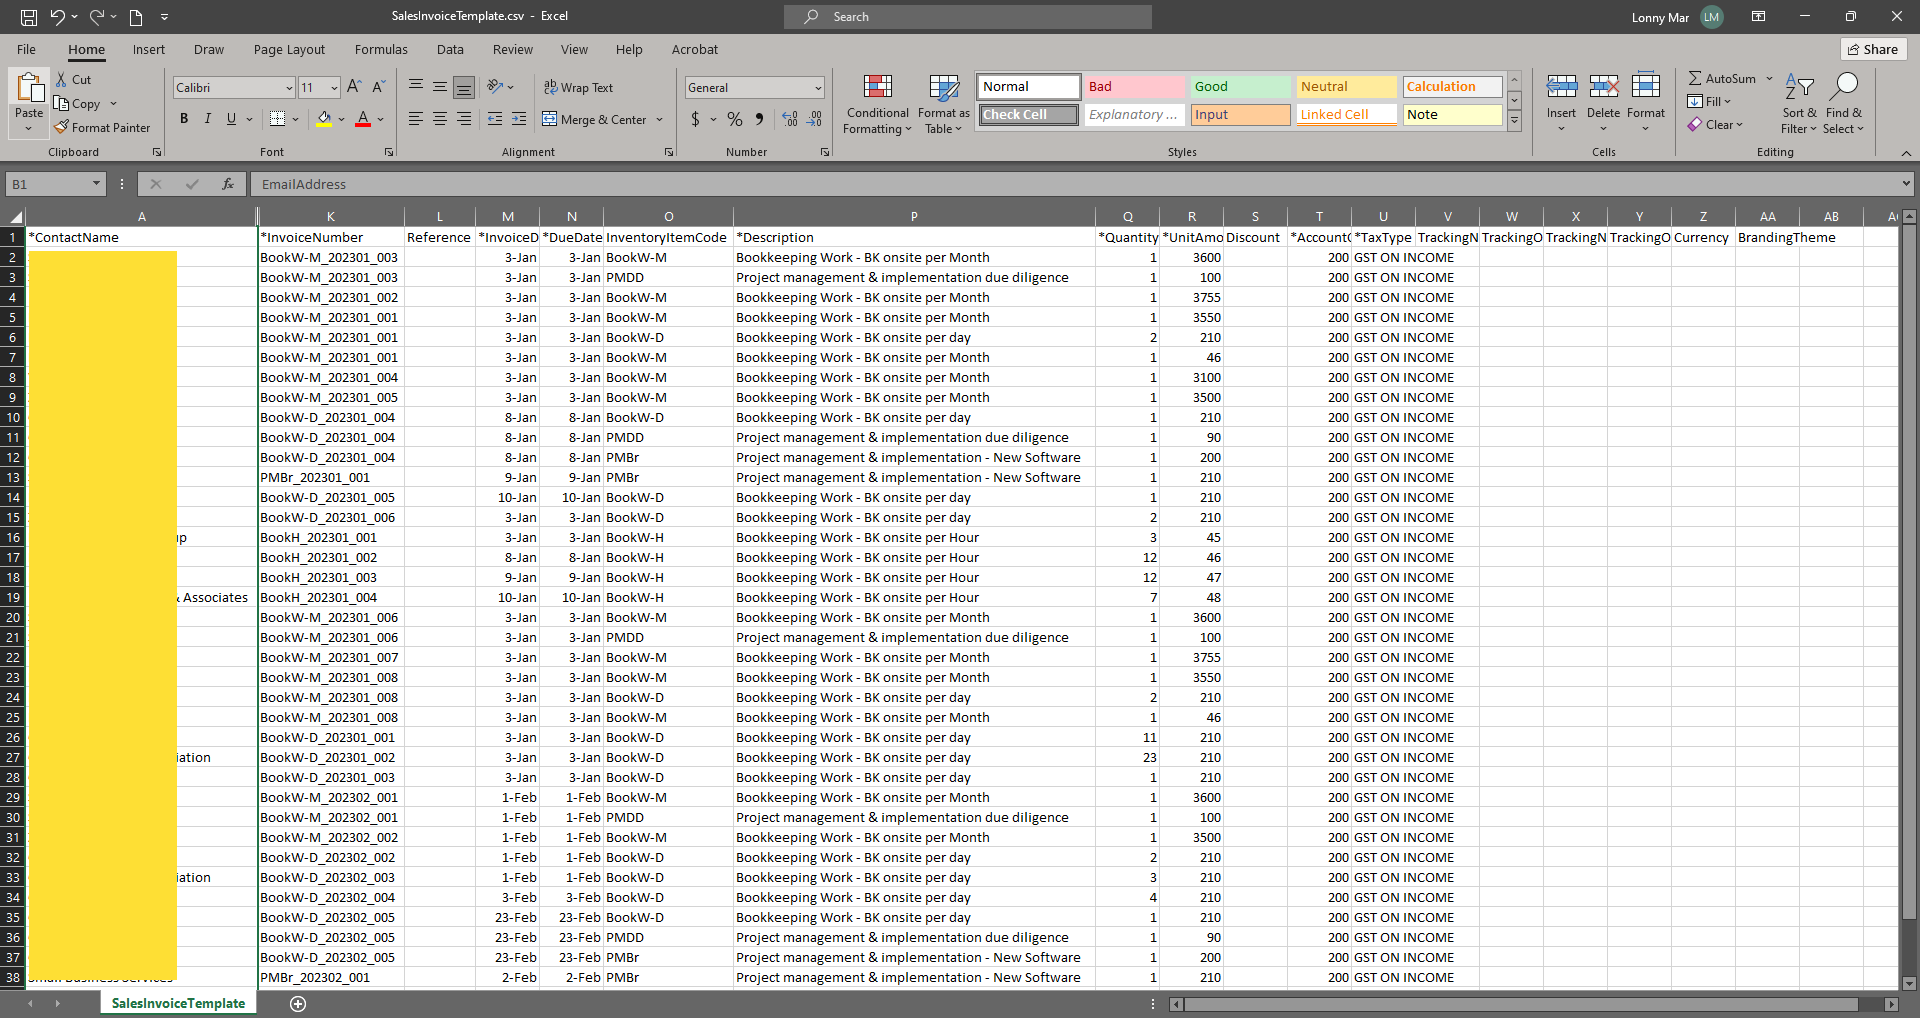This screenshot has height=1018, width=1920.
Task: Expand the formula bar
Action: [1906, 184]
